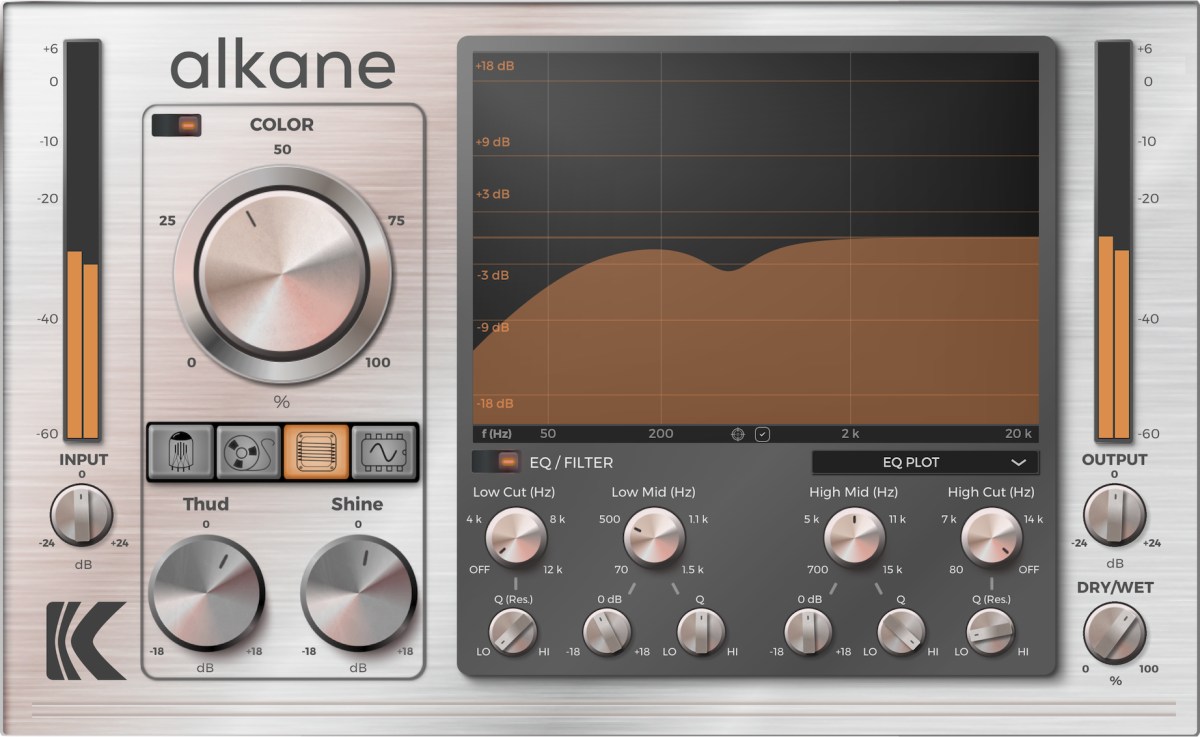This screenshot has height=737, width=1200.
Task: Click the Low Mid Q knob
Action: [x=701, y=632]
